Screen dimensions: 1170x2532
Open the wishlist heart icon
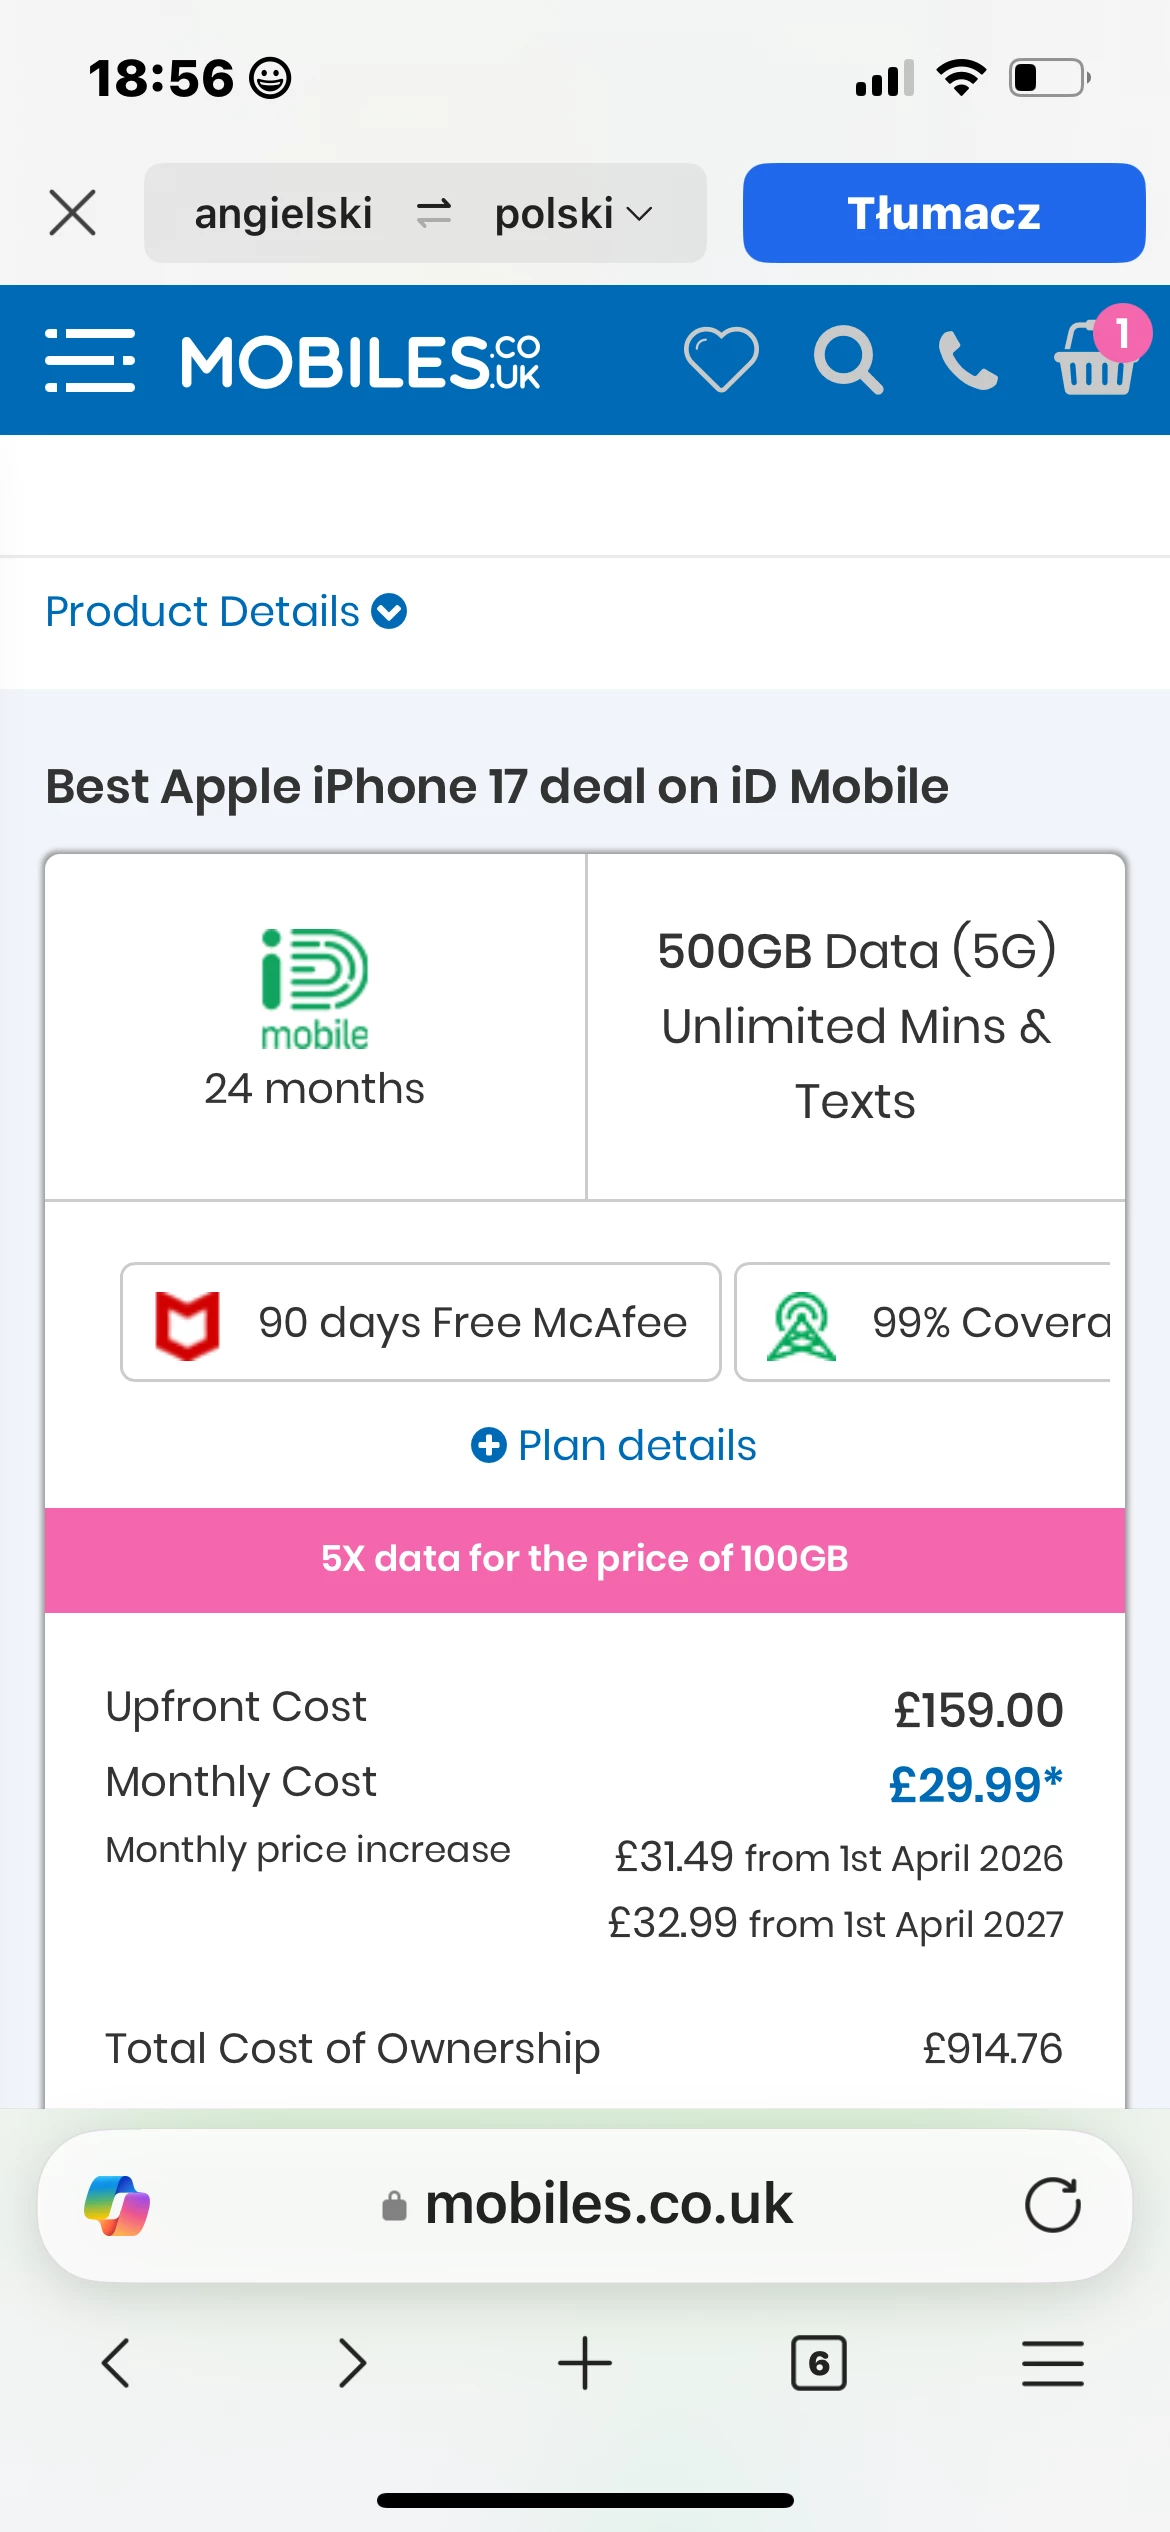click(x=721, y=360)
